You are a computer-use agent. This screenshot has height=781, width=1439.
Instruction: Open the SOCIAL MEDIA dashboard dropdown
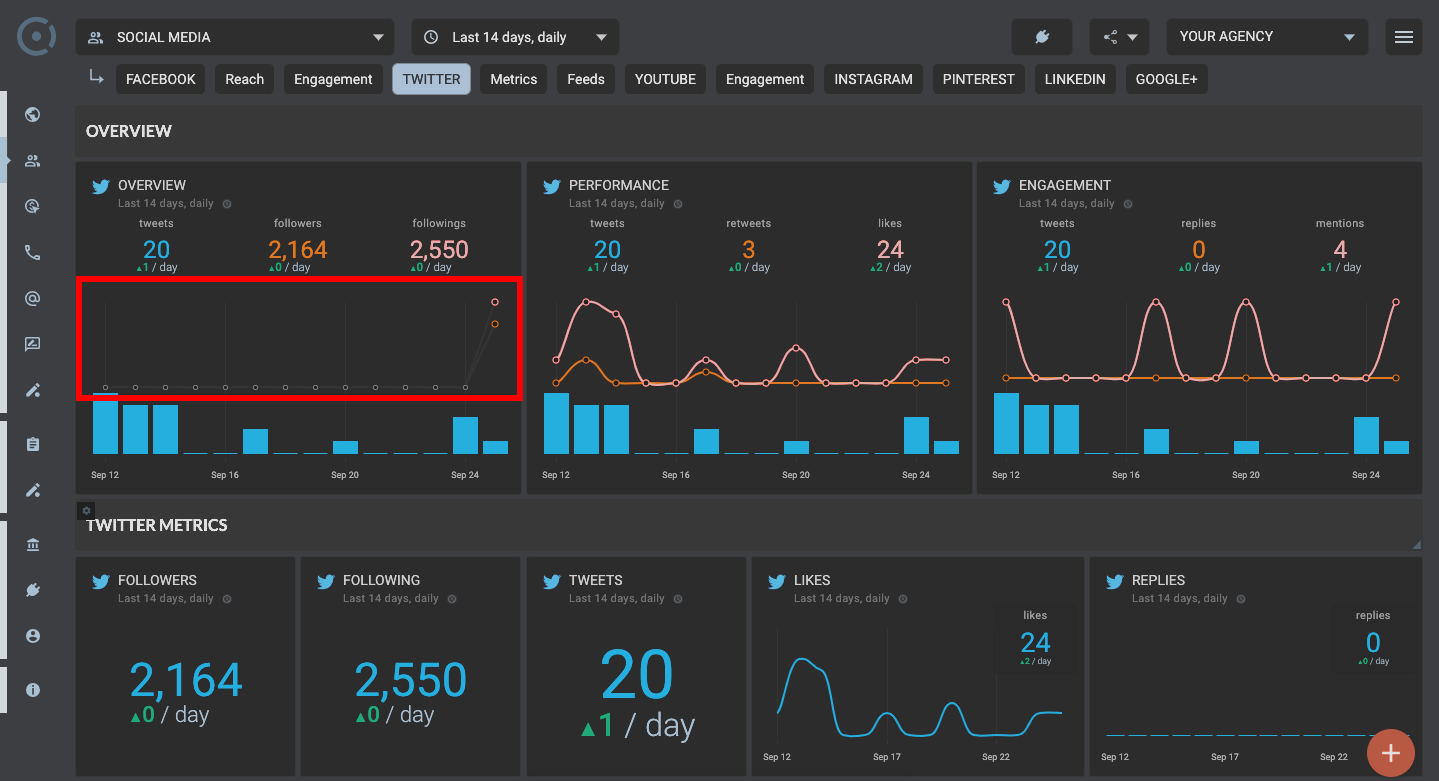[x=234, y=37]
